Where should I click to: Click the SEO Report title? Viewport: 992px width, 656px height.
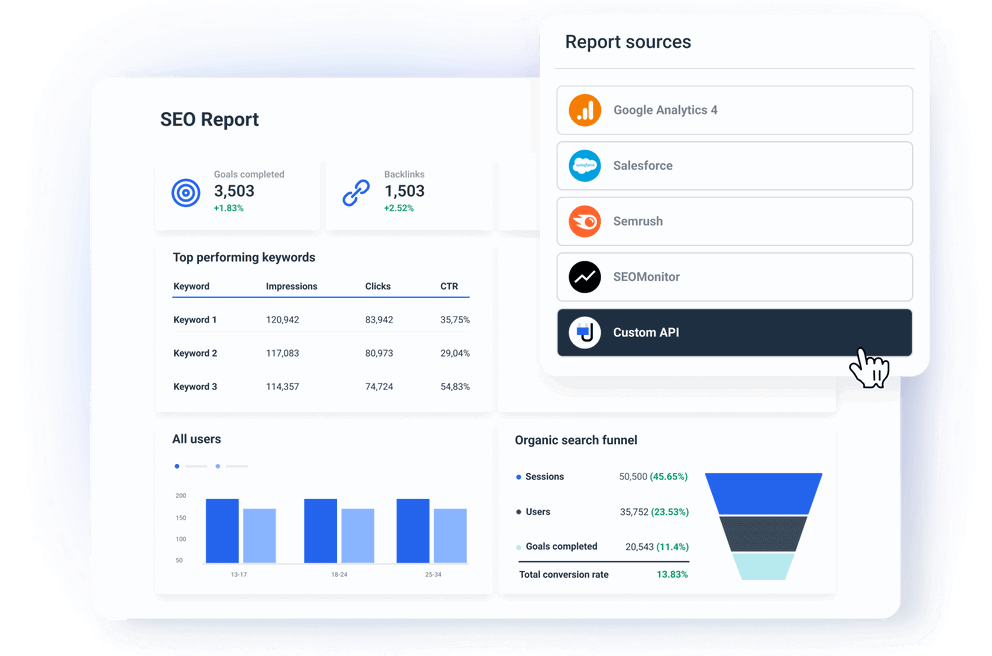tap(209, 120)
